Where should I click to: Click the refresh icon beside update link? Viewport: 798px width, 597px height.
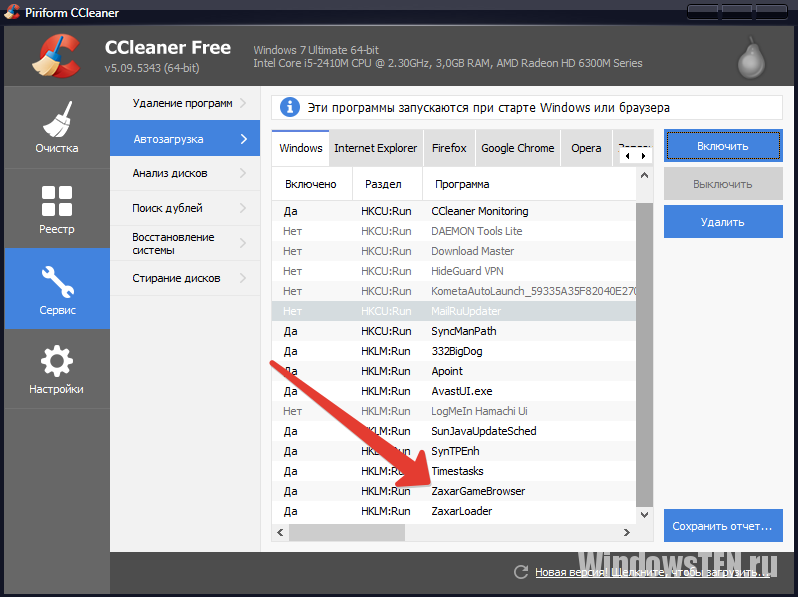pyautogui.click(x=521, y=572)
